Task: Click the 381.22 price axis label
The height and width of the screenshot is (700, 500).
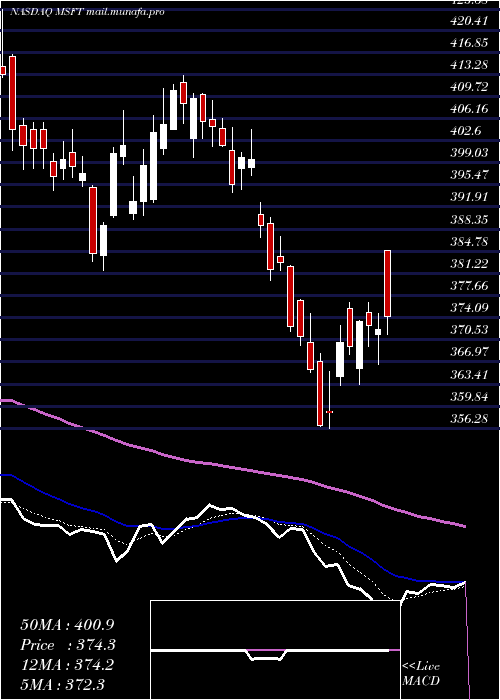Action: click(x=470, y=264)
